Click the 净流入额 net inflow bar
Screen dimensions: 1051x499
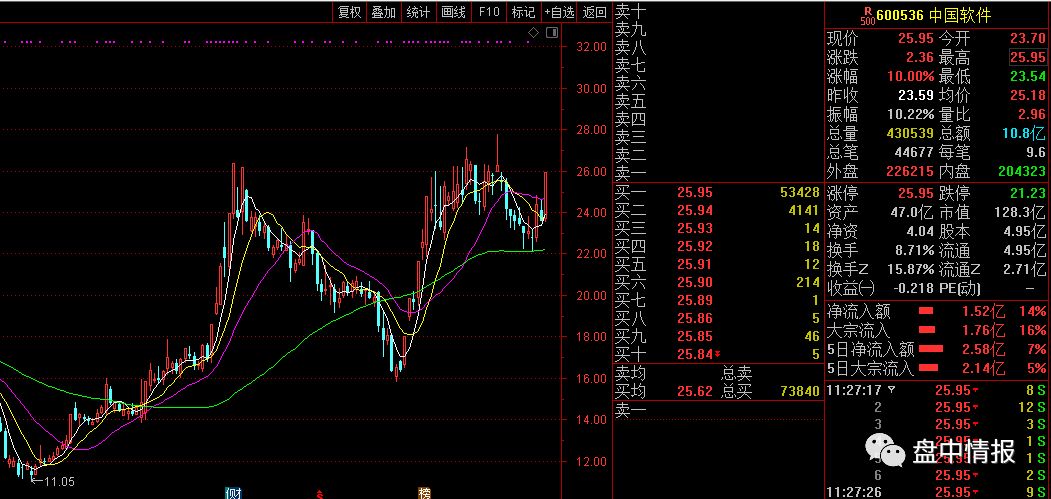pyautogui.click(x=926, y=311)
